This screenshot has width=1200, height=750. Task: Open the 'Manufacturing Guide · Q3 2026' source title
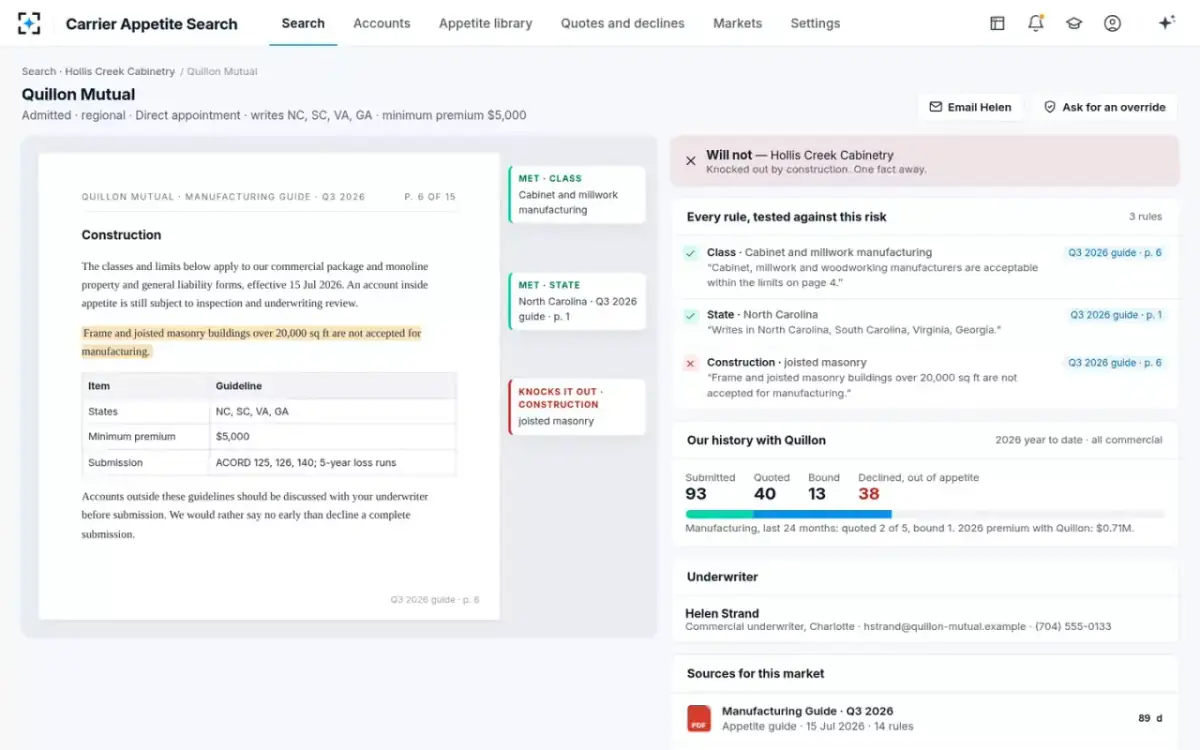[807, 711]
